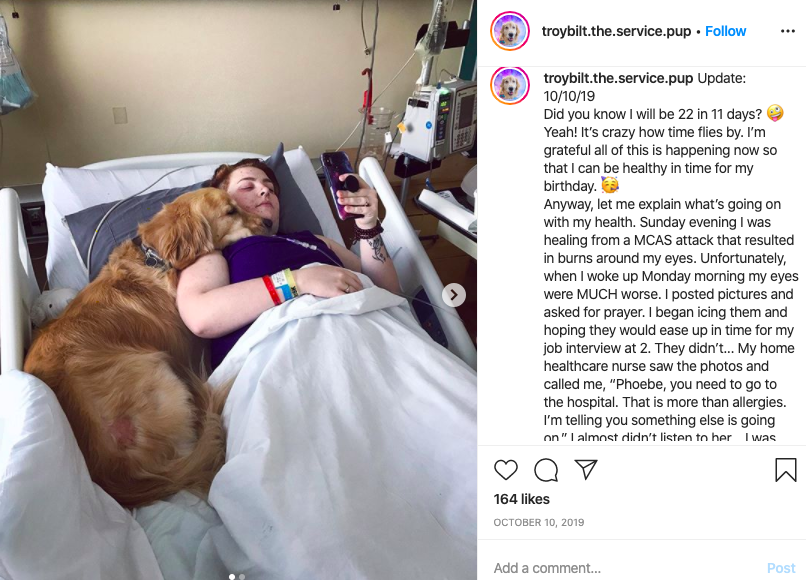Submit comment with the Post button

pos(781,568)
